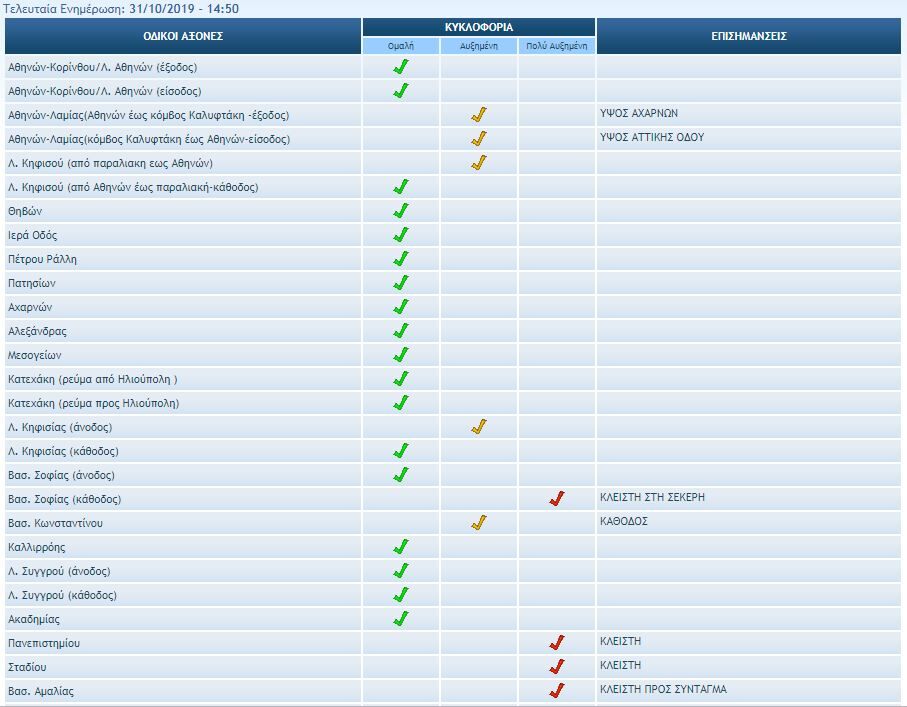Click yellow checkmark for Λ. Κηφισού (από παραλιακη)

tap(479, 163)
